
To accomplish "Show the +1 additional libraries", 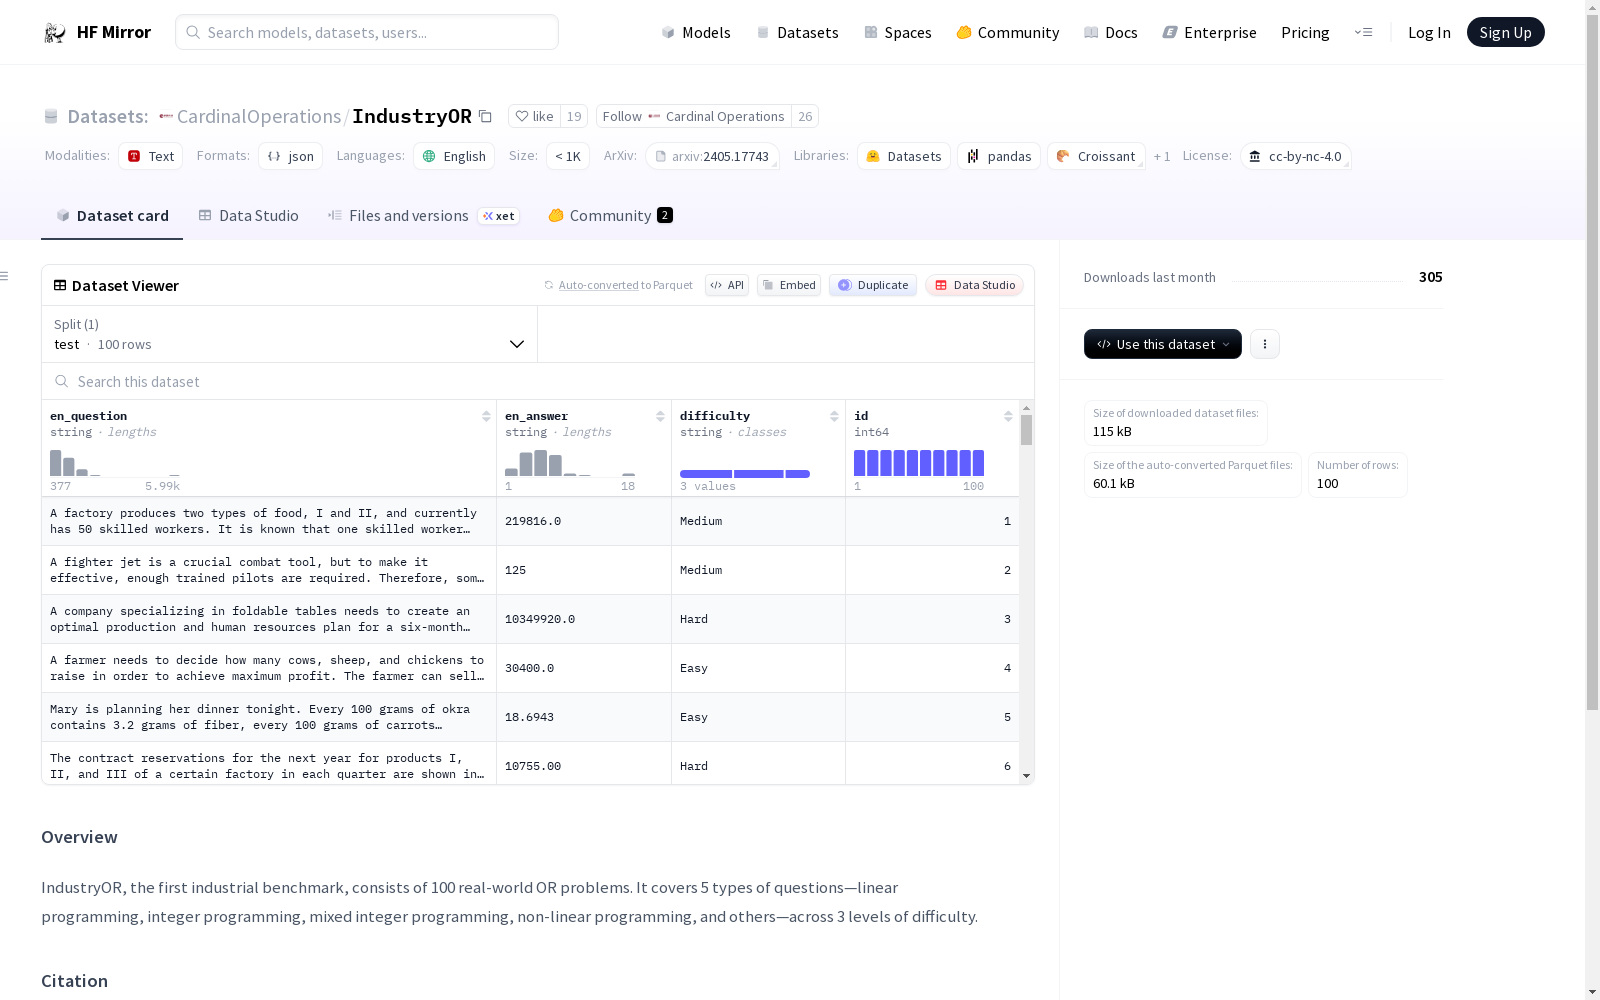I will click(x=1162, y=156).
